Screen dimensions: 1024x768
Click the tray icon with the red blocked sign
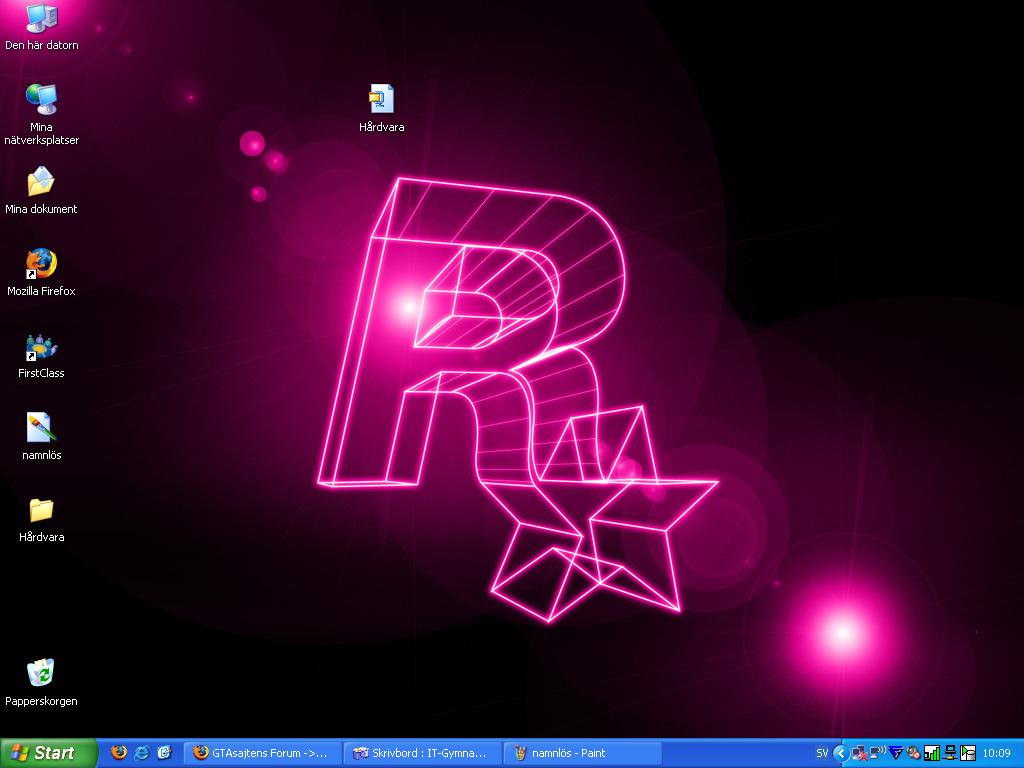[914, 753]
